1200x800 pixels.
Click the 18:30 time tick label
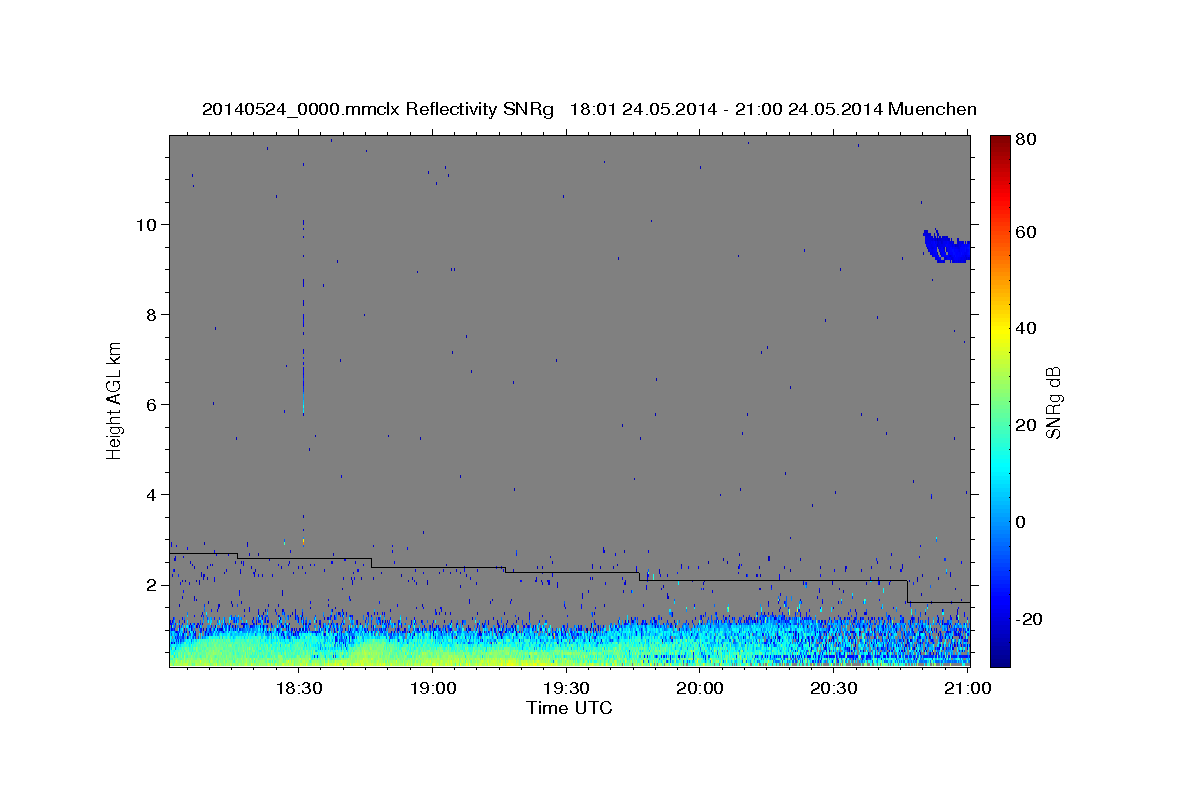coord(298,688)
